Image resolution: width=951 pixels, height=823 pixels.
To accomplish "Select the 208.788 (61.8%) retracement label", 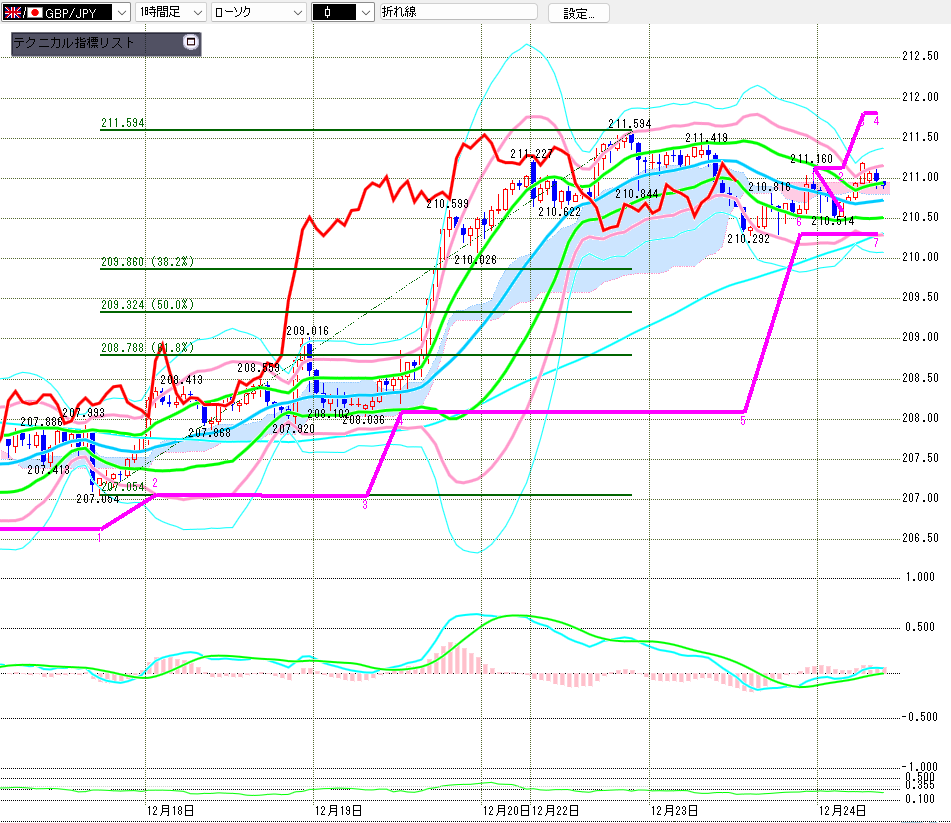I will point(147,347).
